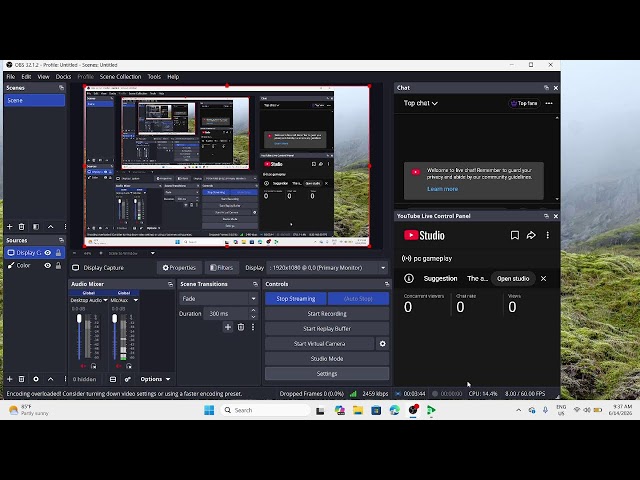
Task: Open chat more options ellipsis
Action: coord(549,103)
